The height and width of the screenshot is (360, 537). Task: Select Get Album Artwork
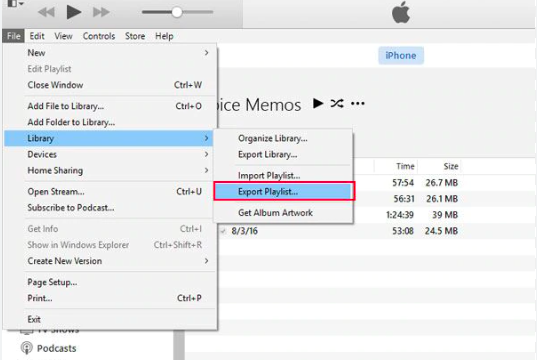point(283,213)
